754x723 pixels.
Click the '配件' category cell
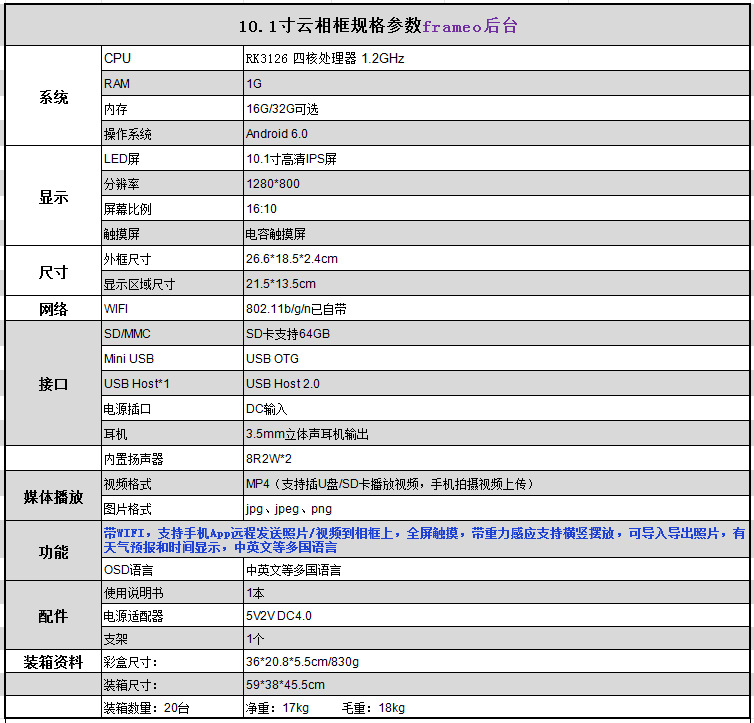[53, 615]
